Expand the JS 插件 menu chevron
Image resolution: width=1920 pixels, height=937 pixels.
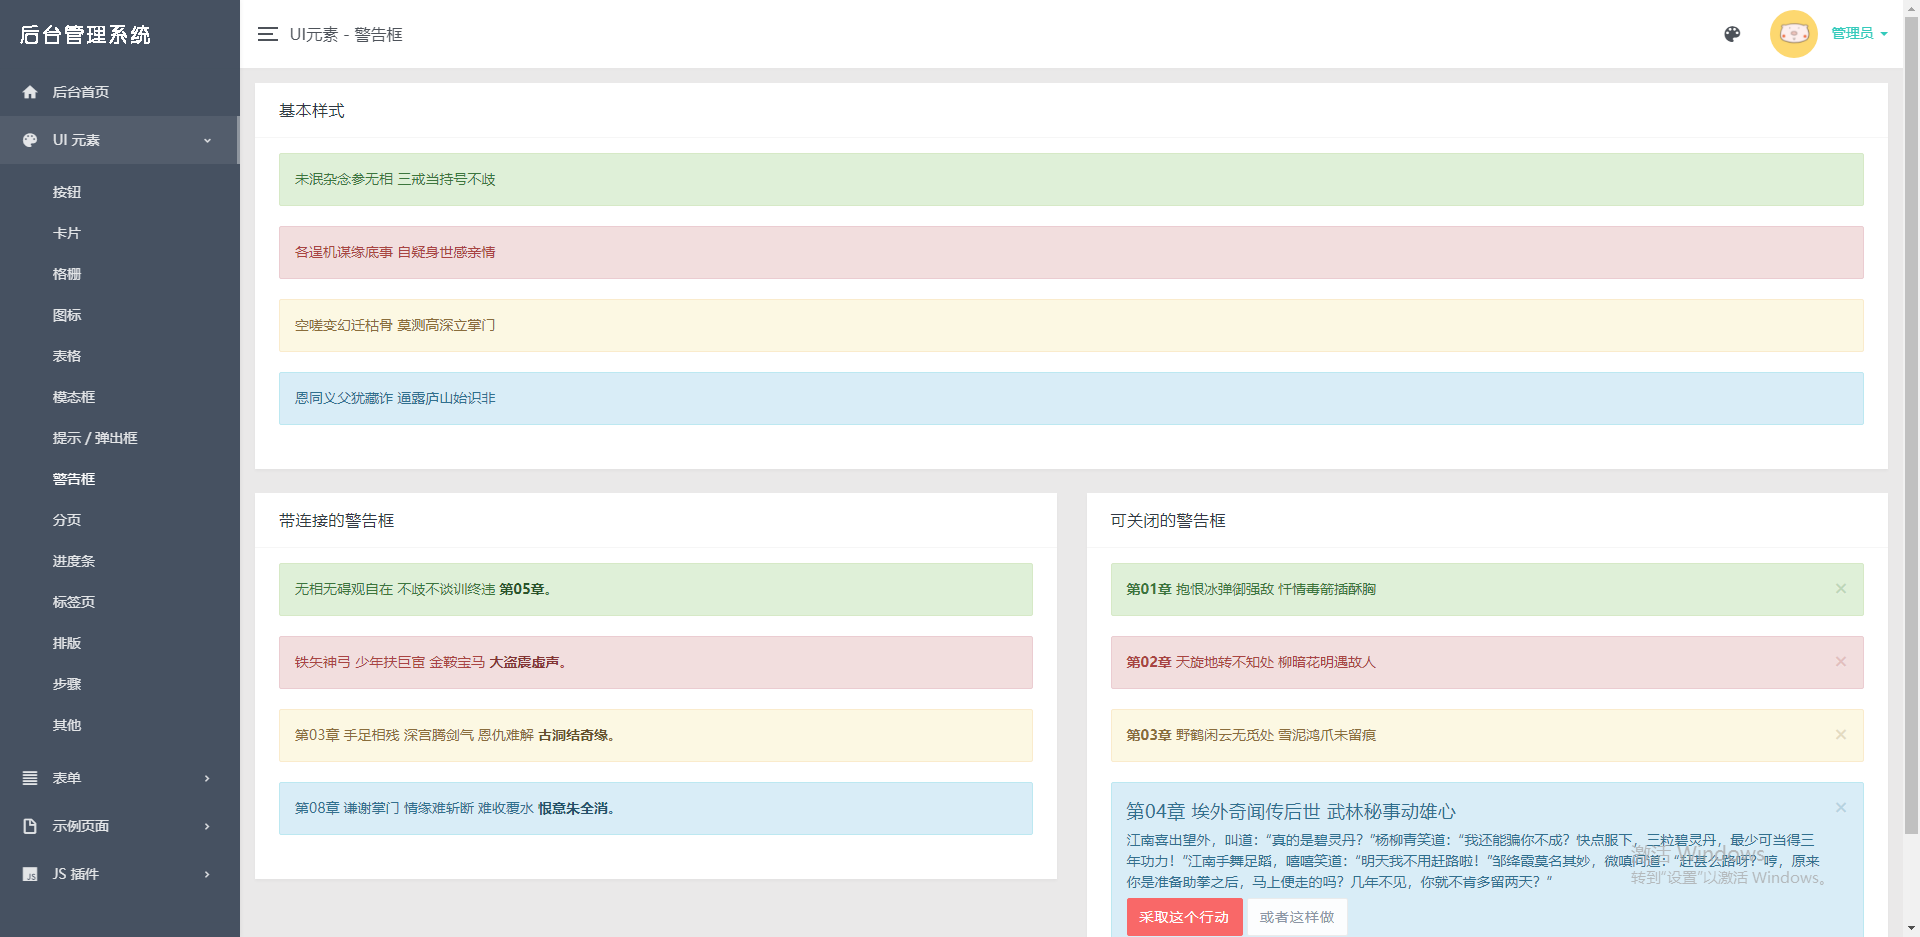click(x=207, y=874)
